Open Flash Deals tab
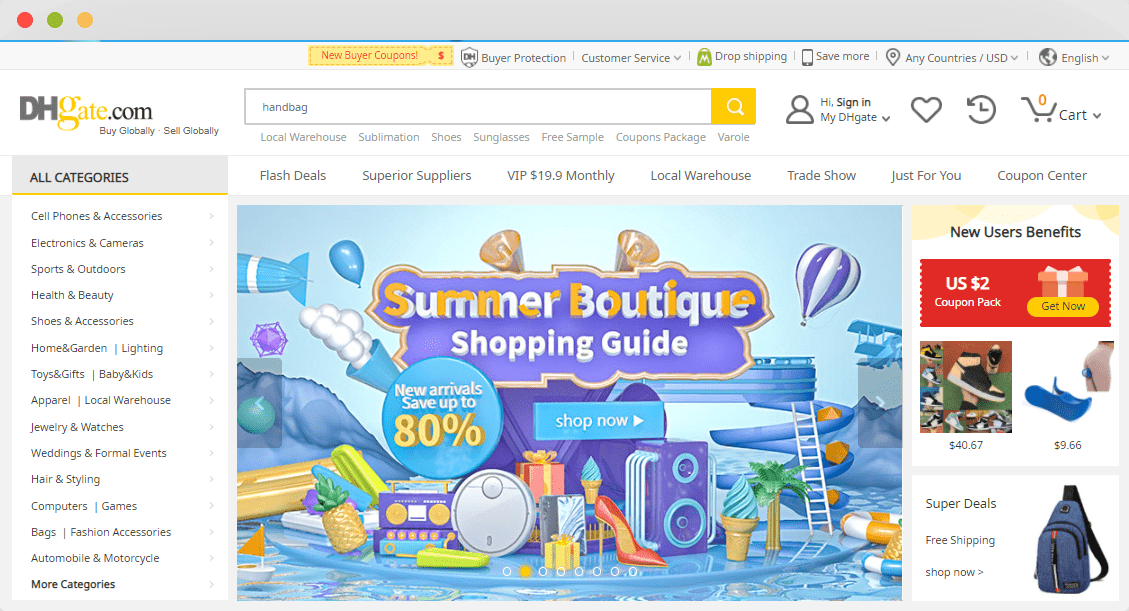Image resolution: width=1129 pixels, height=611 pixels. click(292, 176)
